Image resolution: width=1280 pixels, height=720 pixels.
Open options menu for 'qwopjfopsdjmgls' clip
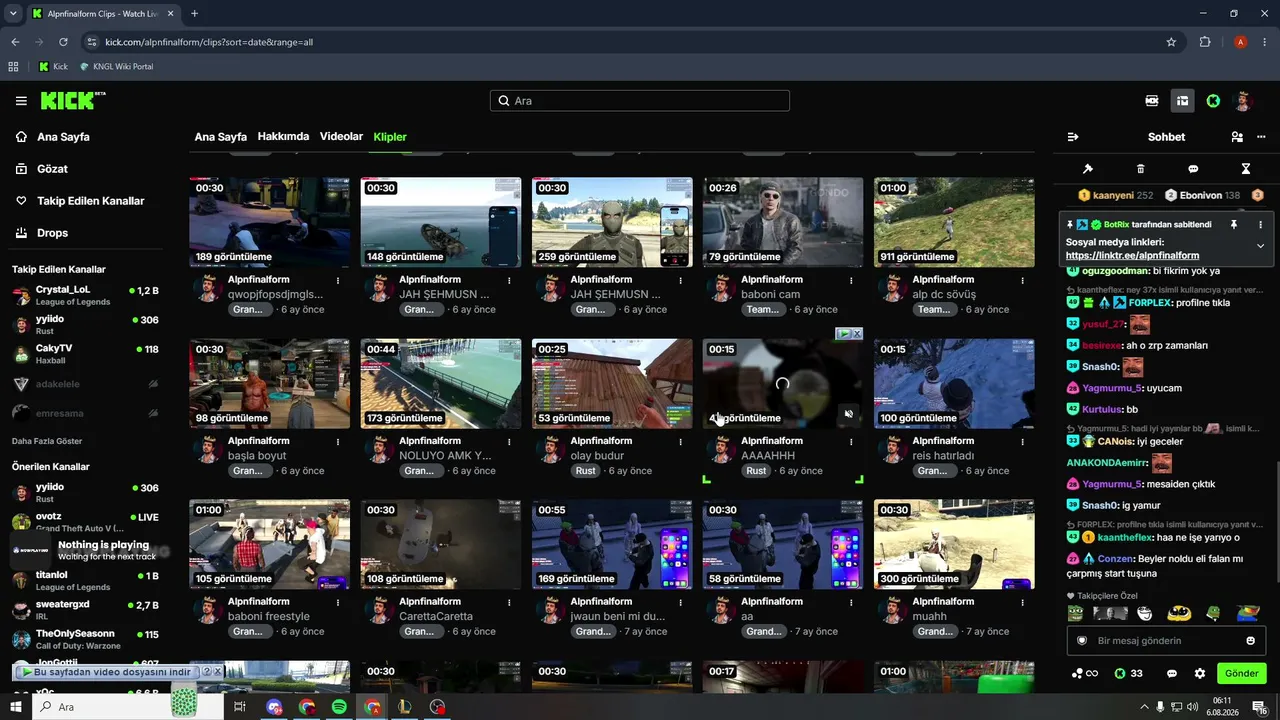click(x=338, y=280)
